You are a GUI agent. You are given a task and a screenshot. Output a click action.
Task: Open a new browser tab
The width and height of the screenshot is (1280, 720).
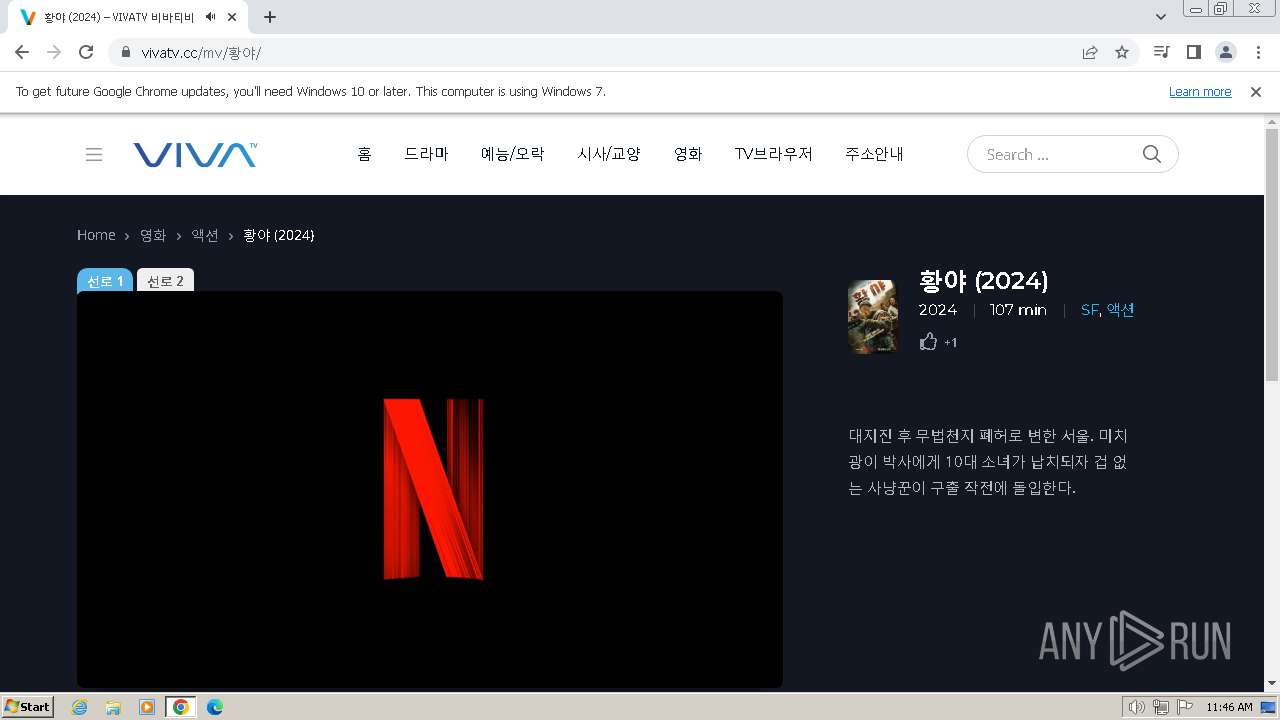(x=270, y=17)
